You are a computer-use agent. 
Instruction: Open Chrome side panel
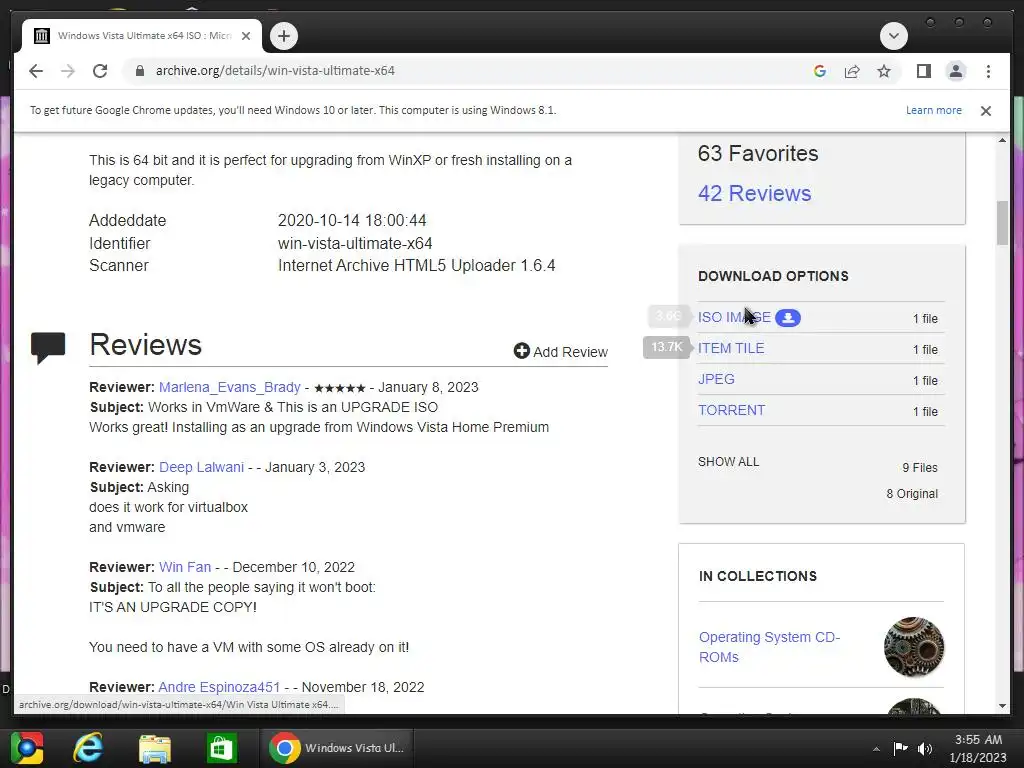pos(923,71)
